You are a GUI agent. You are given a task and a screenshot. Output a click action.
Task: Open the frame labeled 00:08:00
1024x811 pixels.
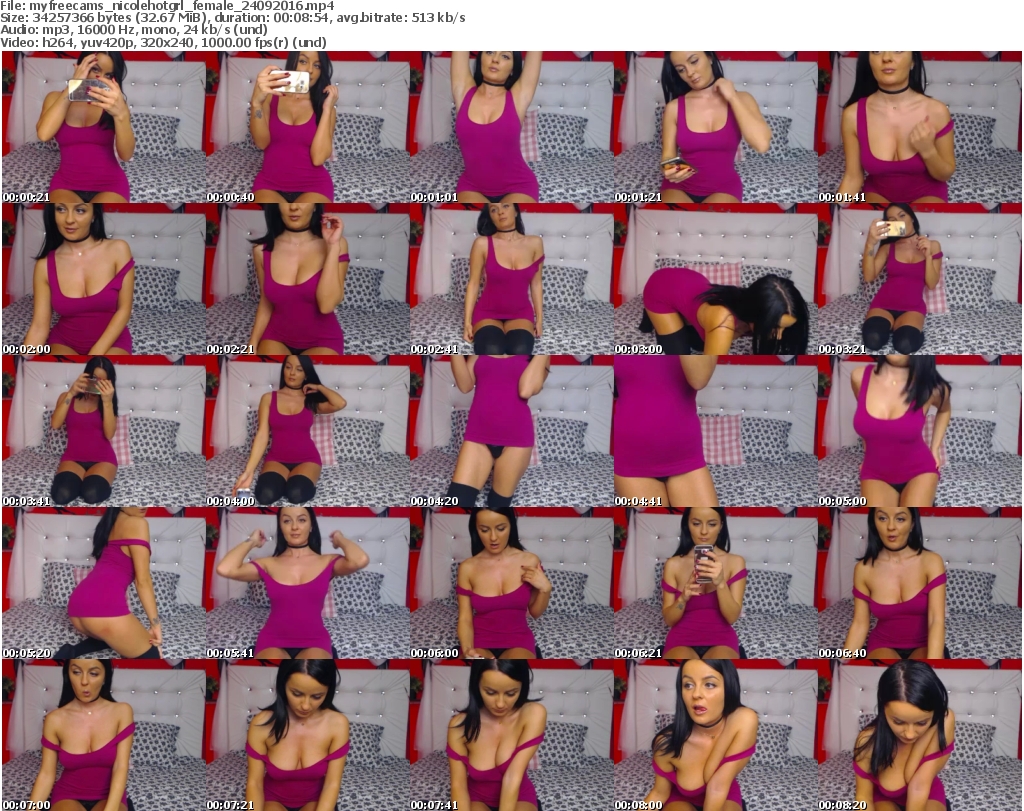pos(715,735)
